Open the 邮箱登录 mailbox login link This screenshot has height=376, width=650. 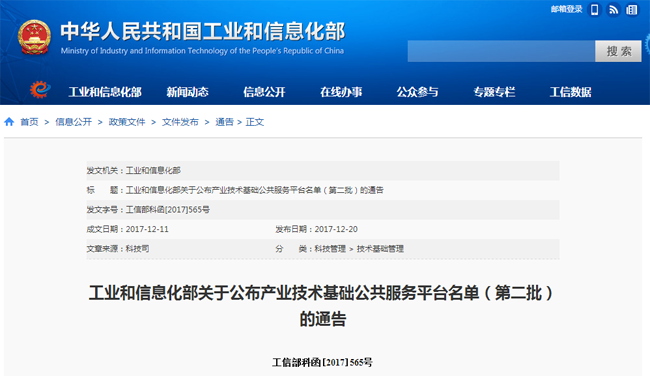point(566,9)
